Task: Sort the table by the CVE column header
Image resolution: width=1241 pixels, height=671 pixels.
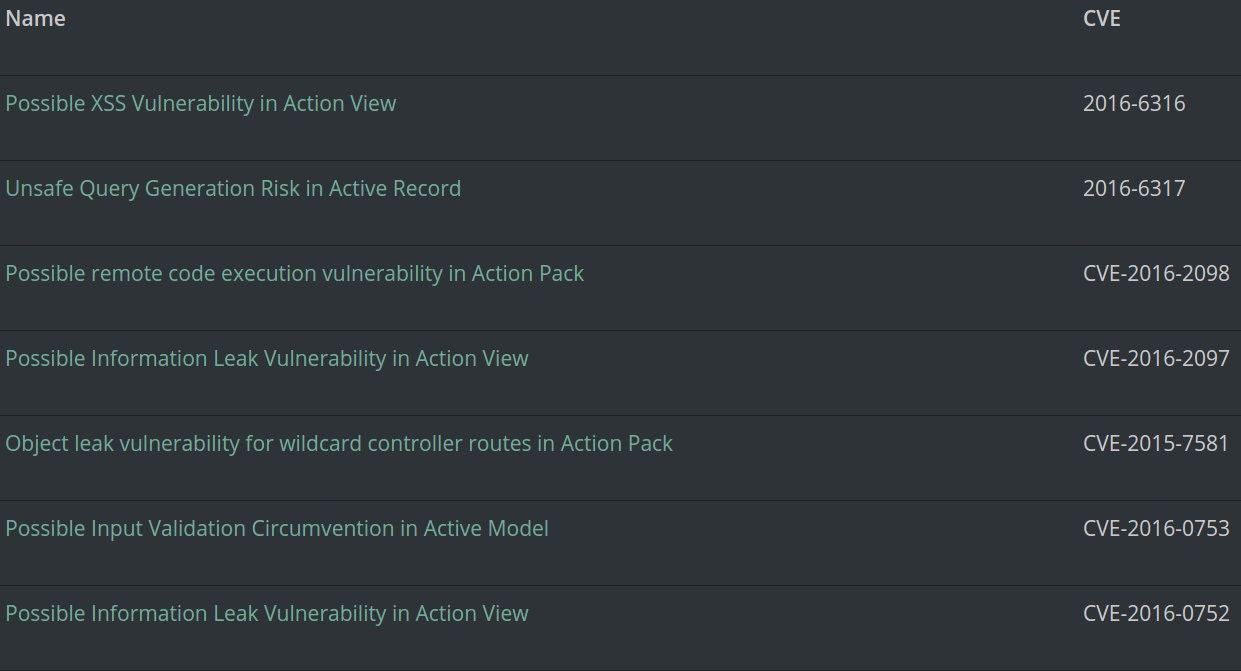Action: (x=1101, y=18)
